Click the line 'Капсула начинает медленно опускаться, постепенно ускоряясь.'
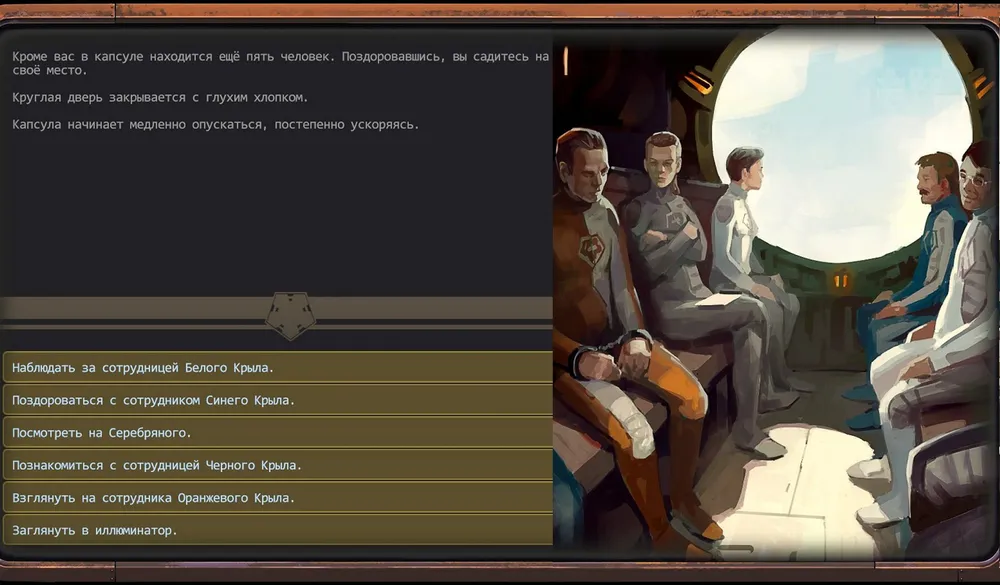 point(216,124)
